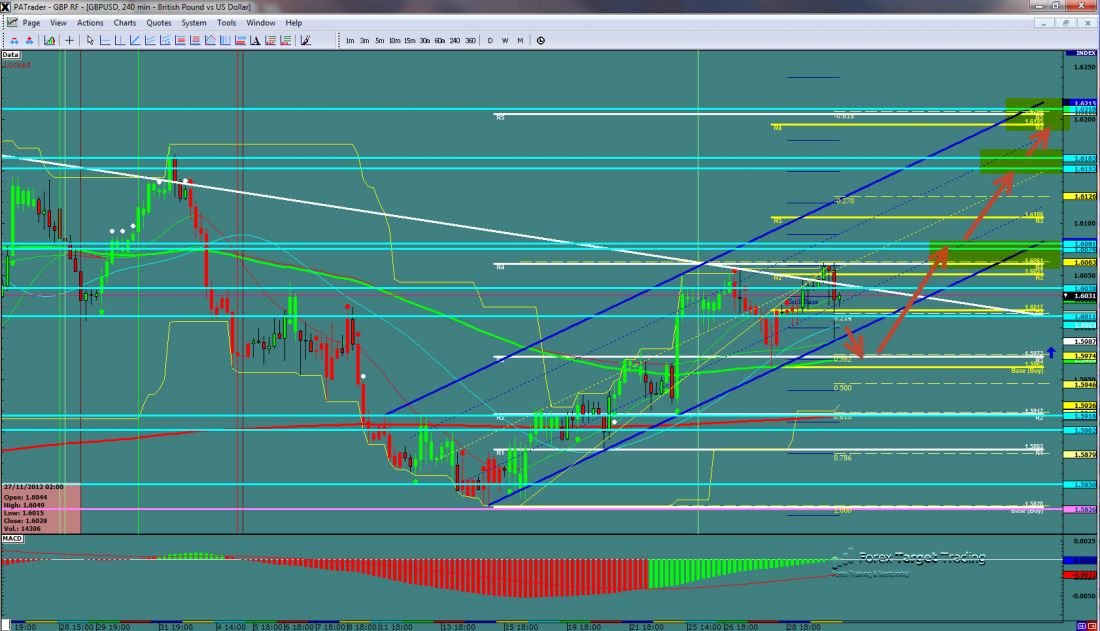Click the MACD indicator panel label
The height and width of the screenshot is (631, 1100).
(x=12, y=540)
